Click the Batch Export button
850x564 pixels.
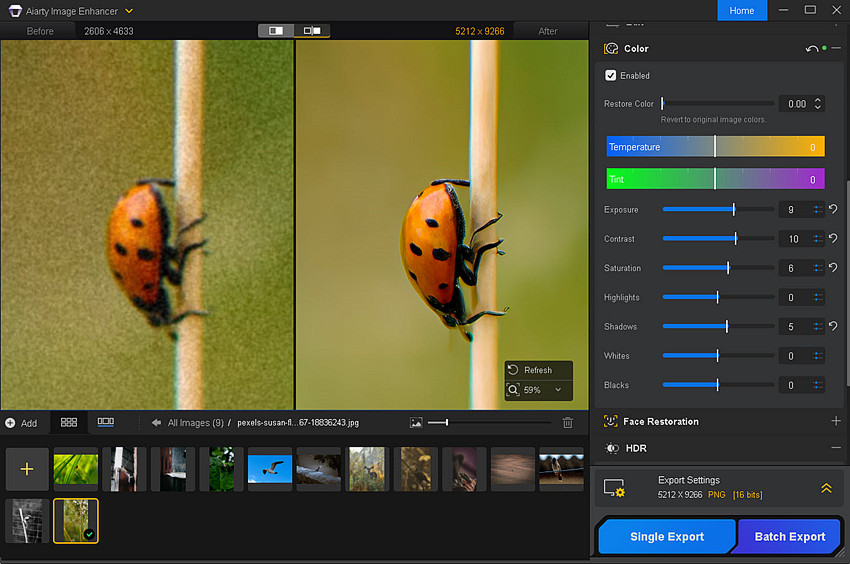pyautogui.click(x=789, y=536)
